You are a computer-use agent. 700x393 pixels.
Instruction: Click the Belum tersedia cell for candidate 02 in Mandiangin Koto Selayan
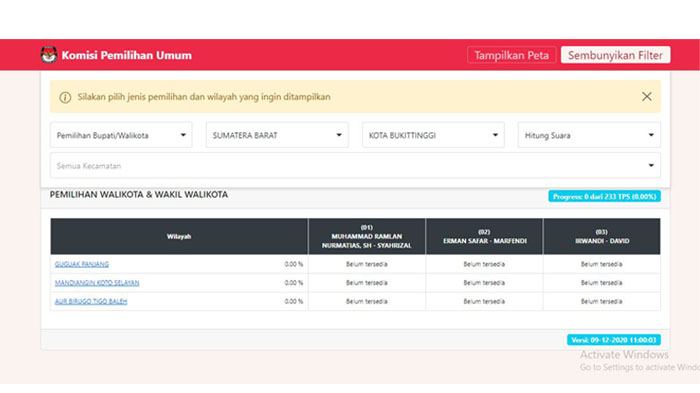click(484, 283)
